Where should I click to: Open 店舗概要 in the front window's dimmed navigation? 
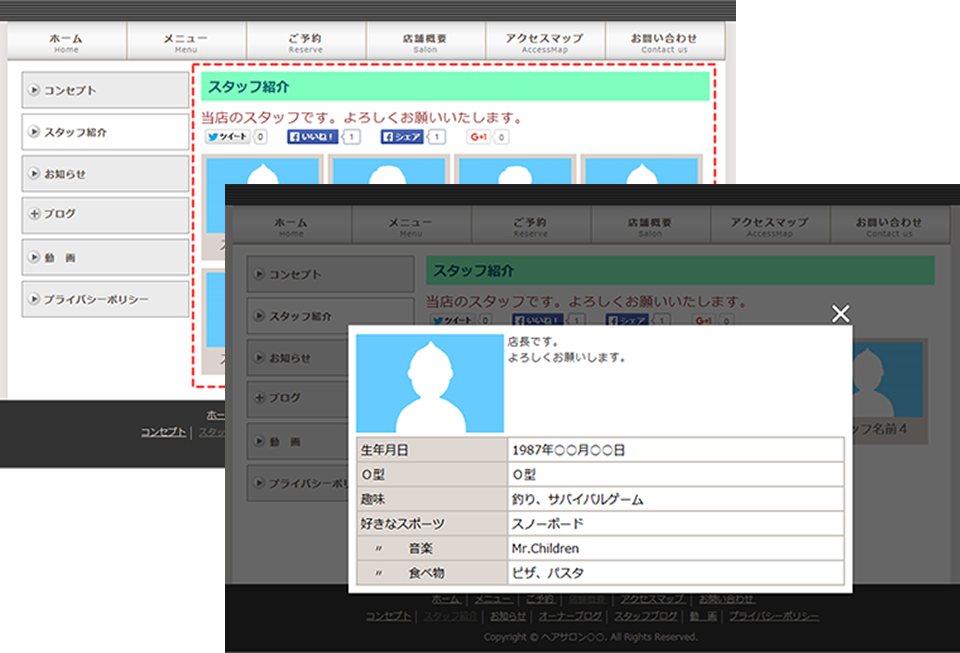pos(650,226)
